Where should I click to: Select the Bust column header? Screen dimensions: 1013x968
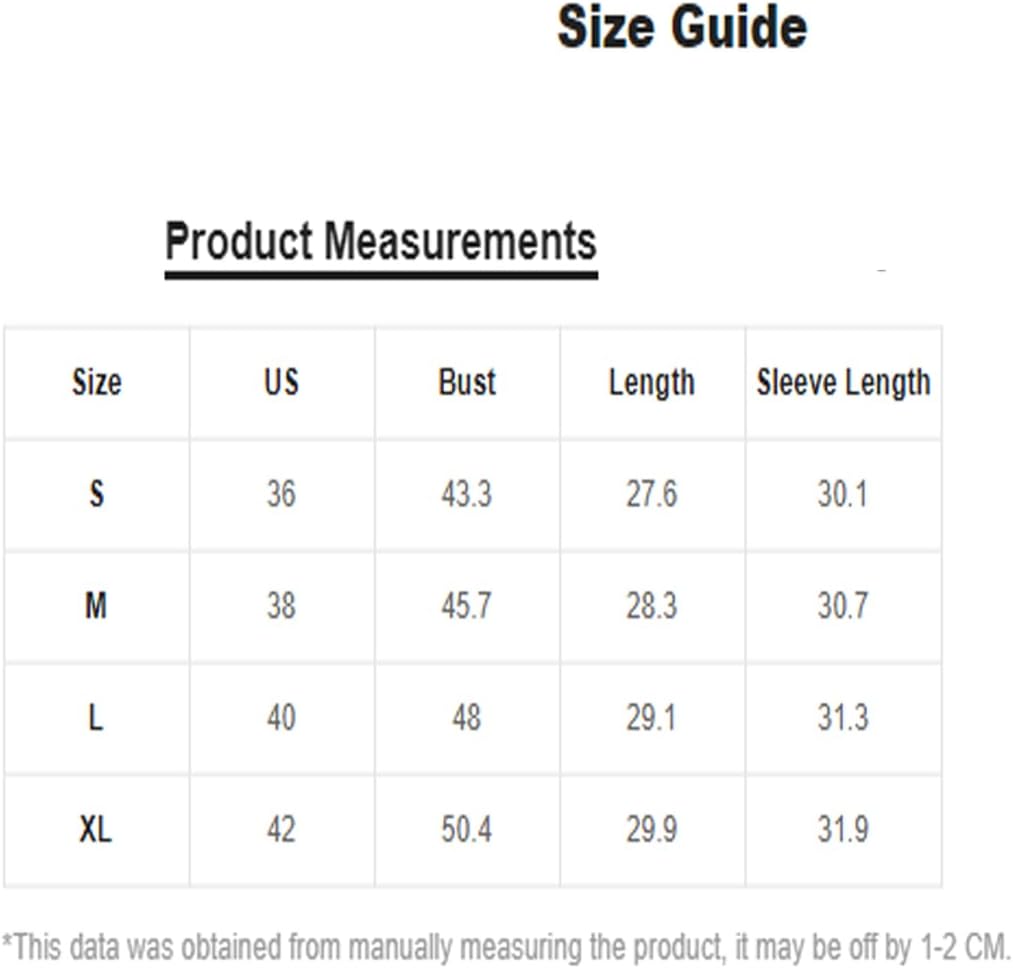point(466,382)
